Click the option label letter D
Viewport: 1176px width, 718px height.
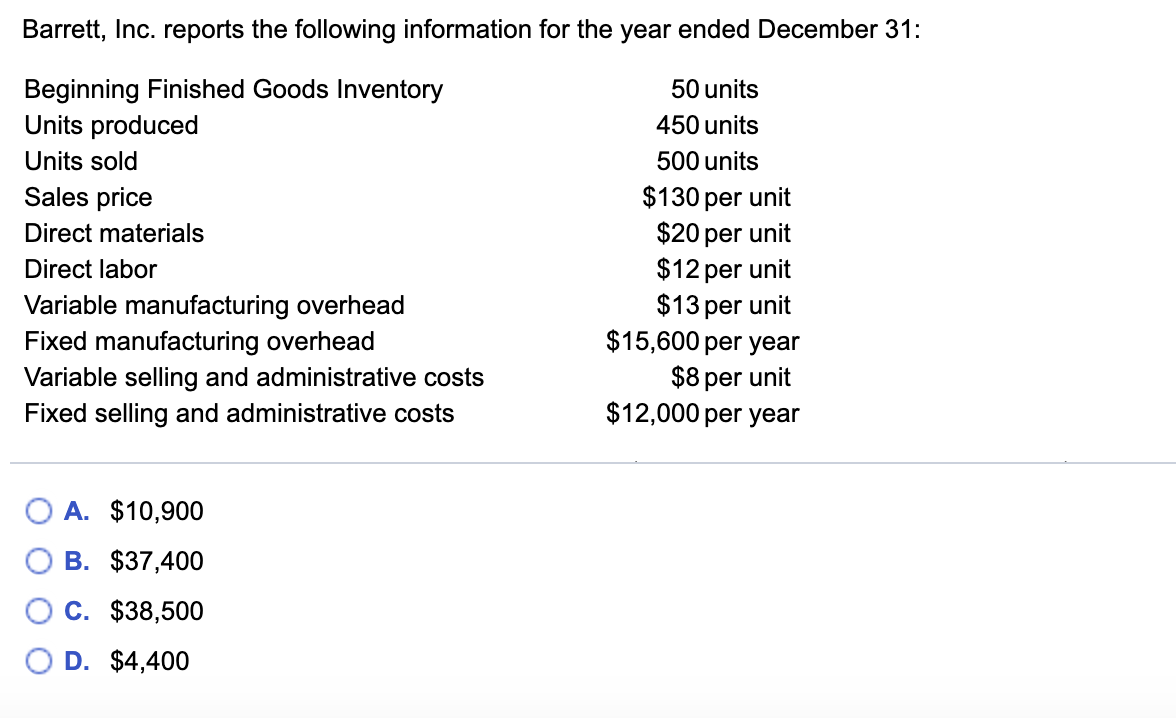tap(75, 661)
